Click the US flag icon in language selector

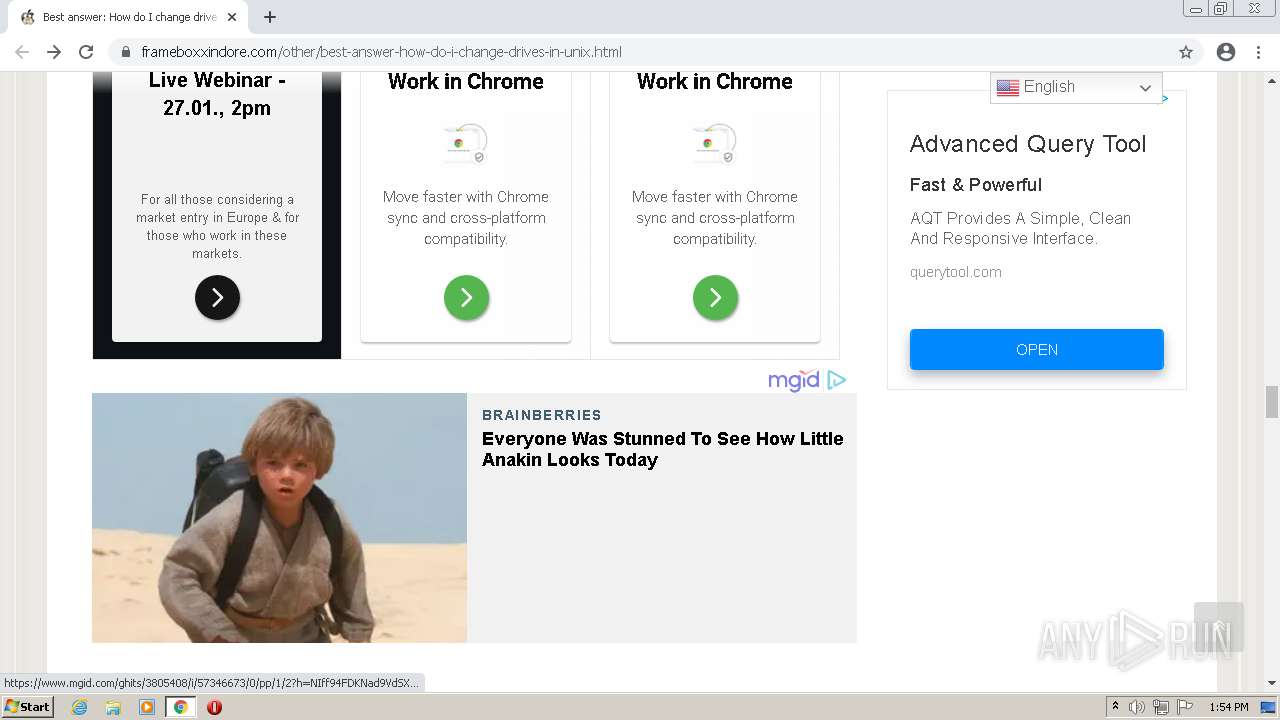coord(1008,87)
